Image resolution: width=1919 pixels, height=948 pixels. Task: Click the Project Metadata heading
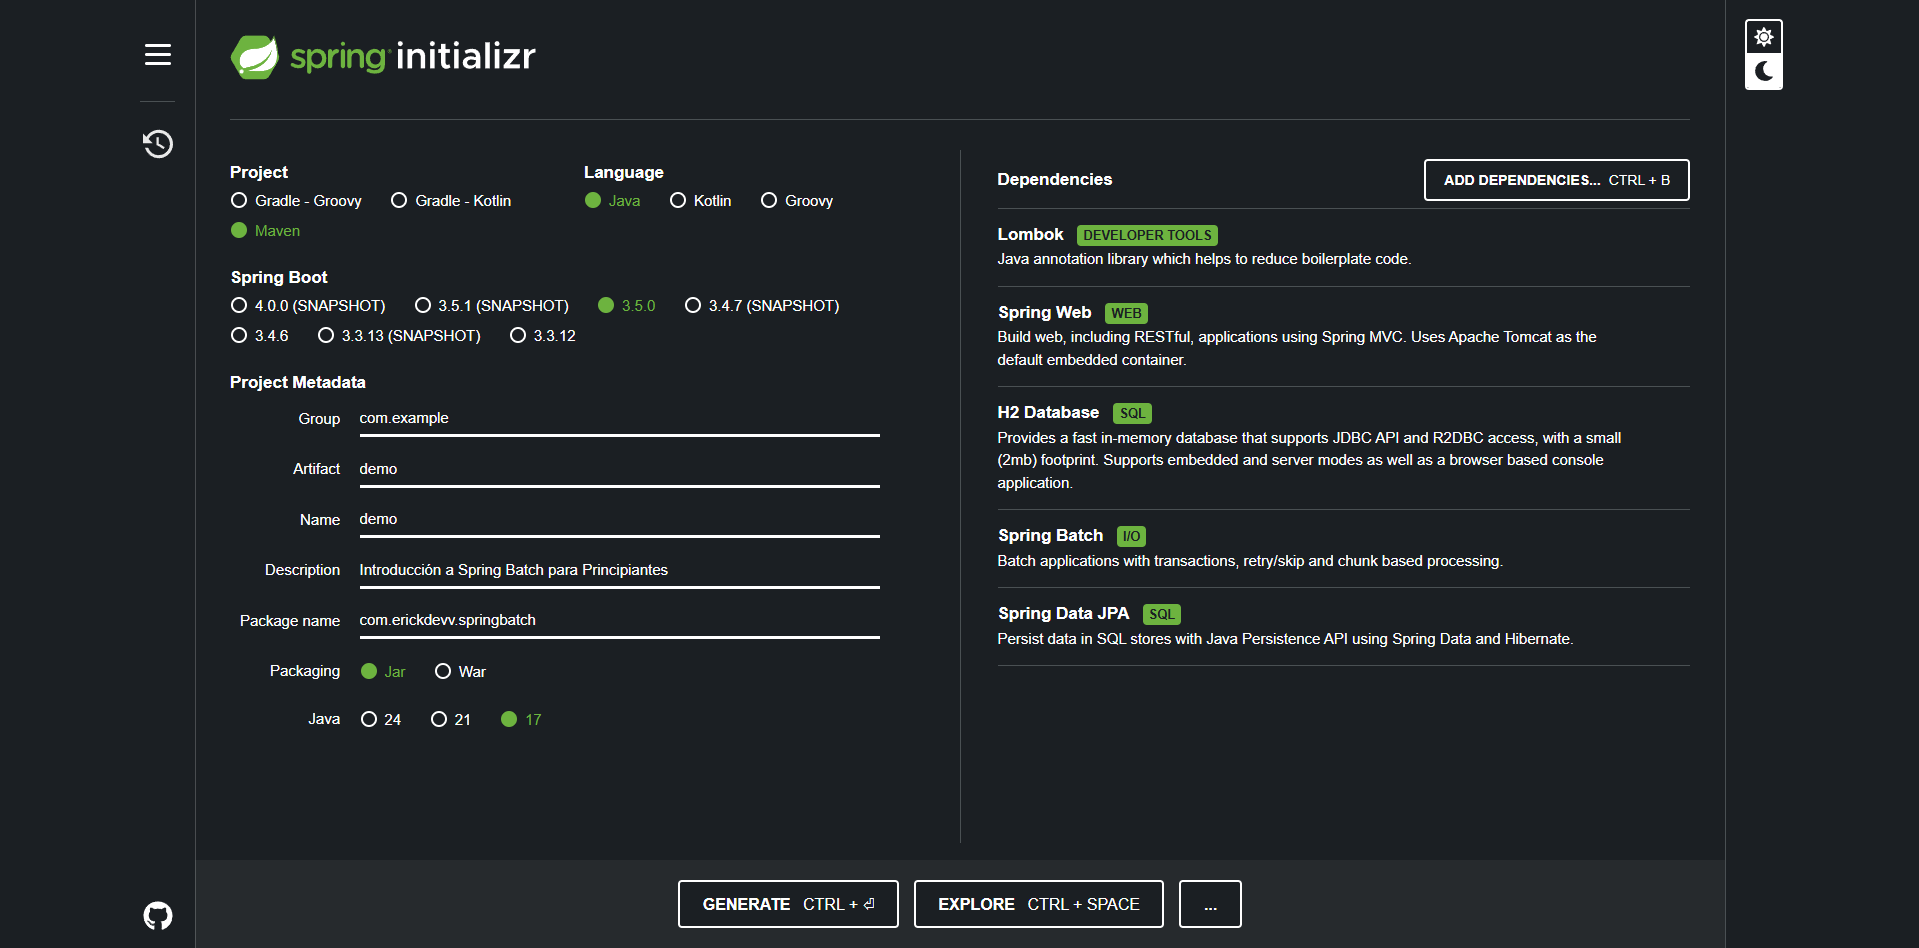[x=298, y=383]
